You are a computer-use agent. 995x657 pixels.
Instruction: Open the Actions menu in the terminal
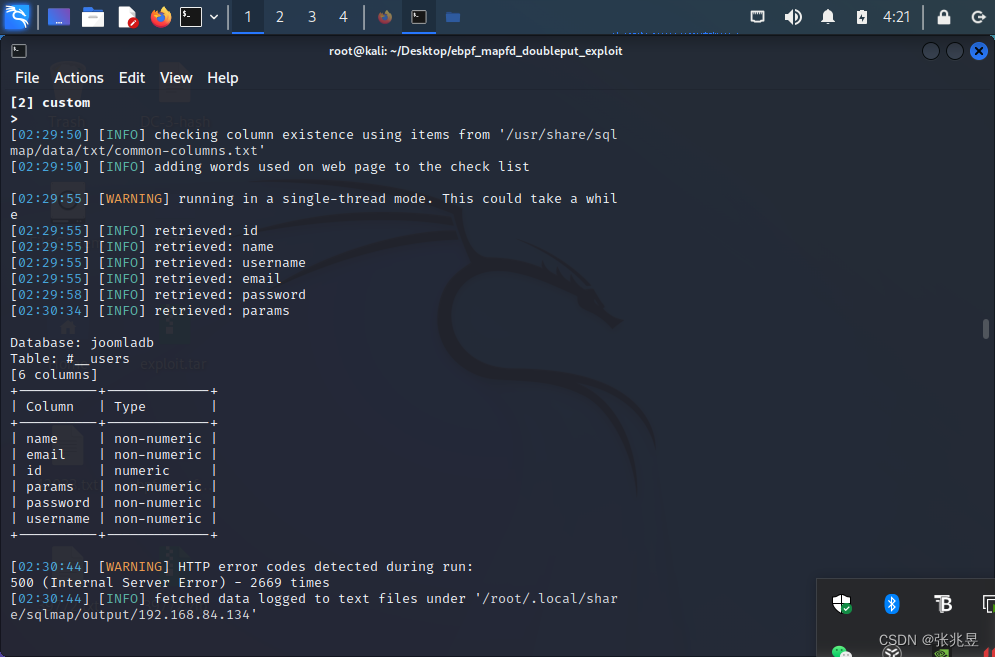tap(78, 77)
